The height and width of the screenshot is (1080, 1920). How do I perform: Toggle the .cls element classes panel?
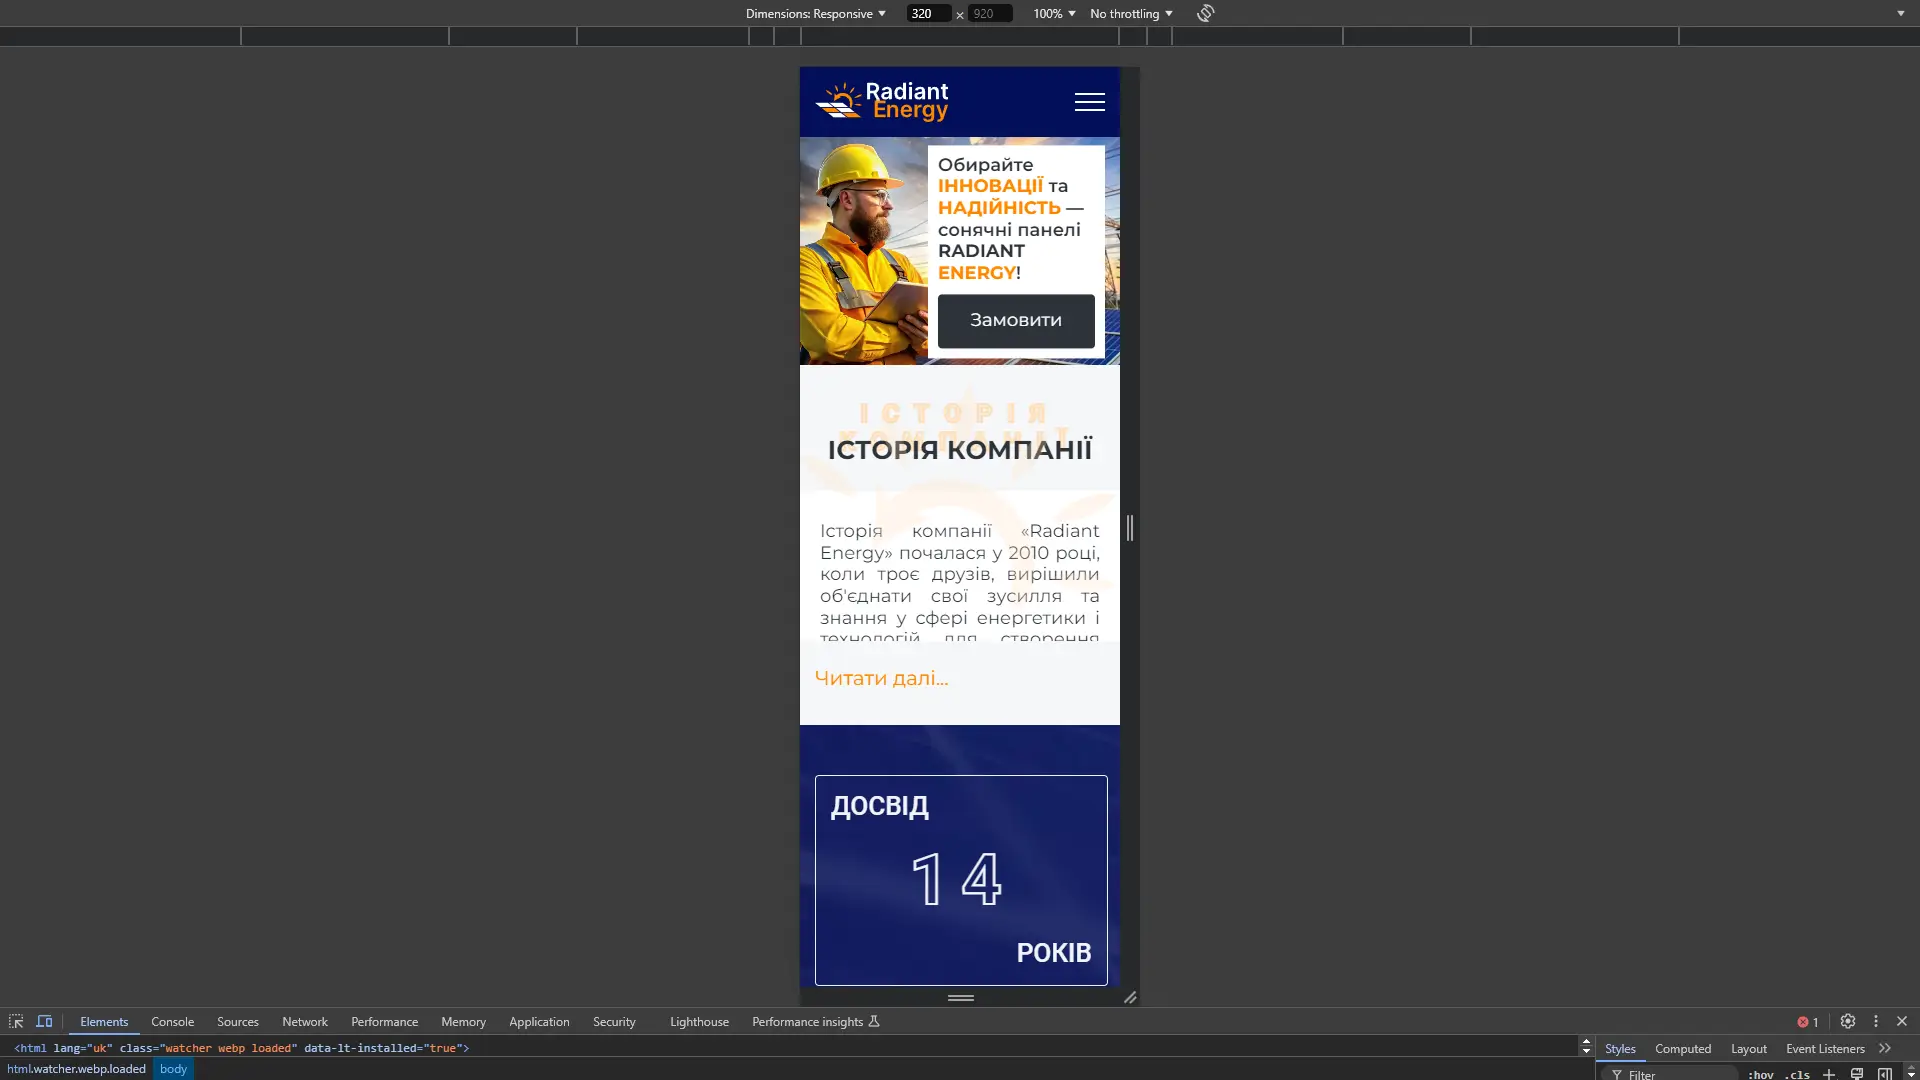click(1797, 1075)
